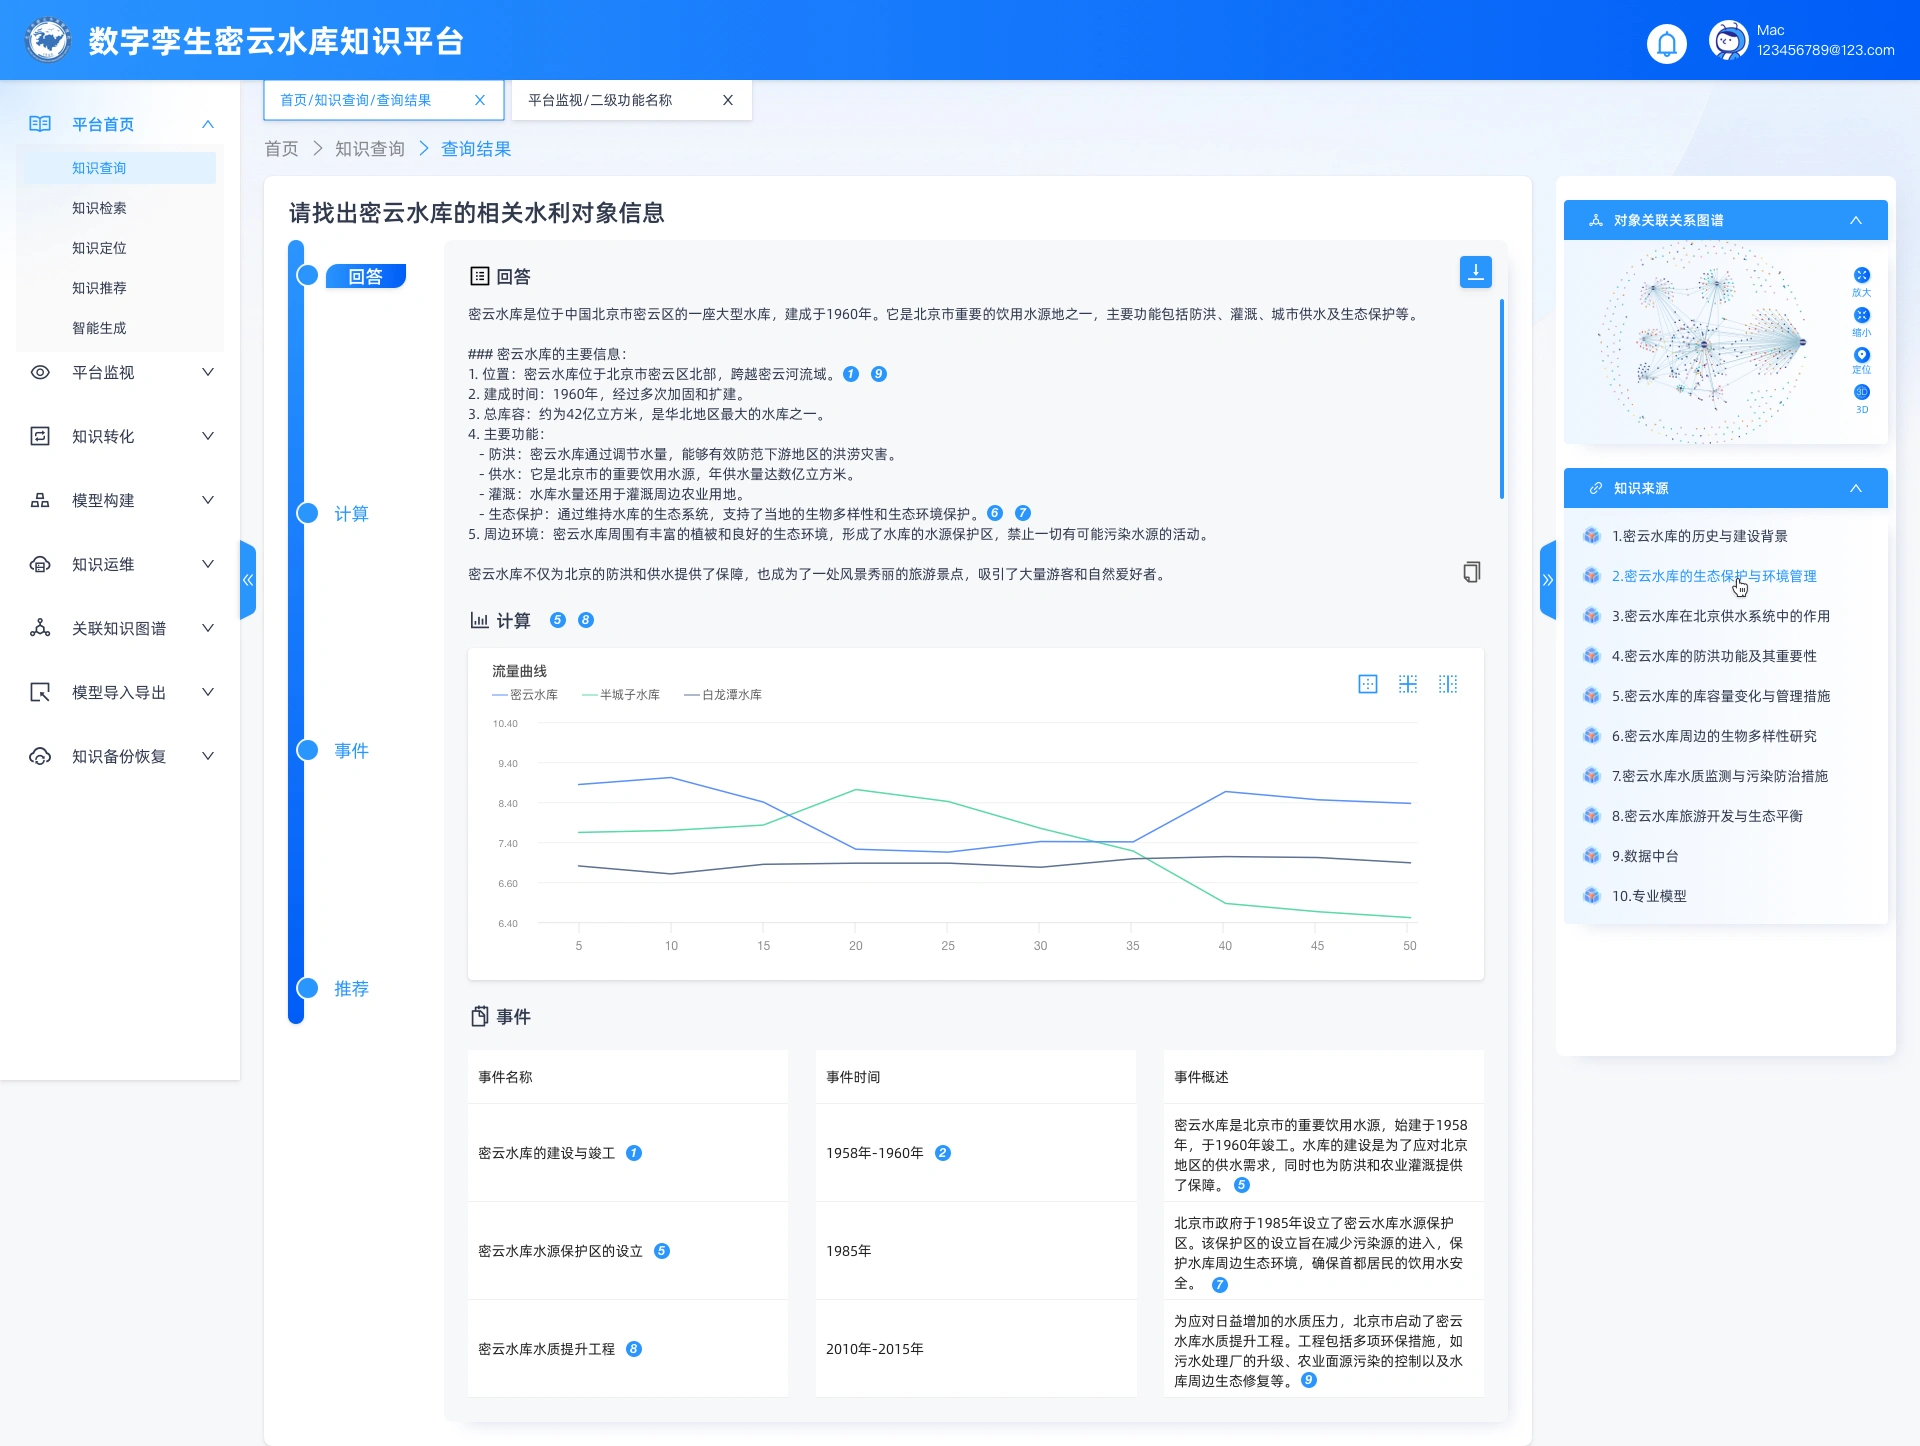The image size is (1920, 1446).
Task: Select the first chart grid layout icon
Action: 1368,684
